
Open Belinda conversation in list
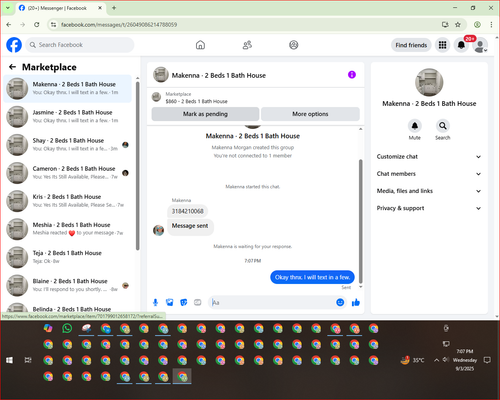click(68, 308)
